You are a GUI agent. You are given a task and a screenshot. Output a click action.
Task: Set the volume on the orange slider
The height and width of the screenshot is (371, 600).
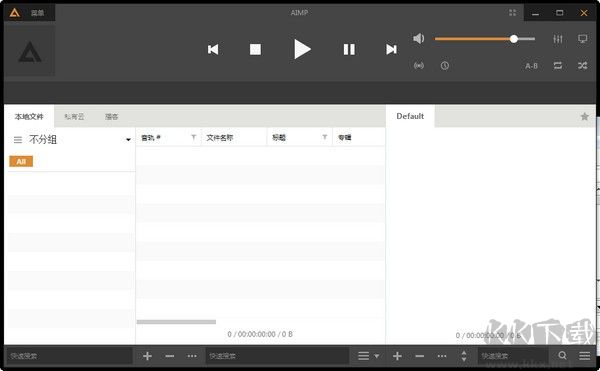click(485, 39)
